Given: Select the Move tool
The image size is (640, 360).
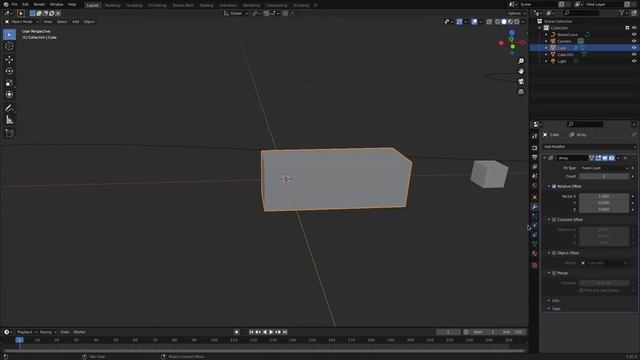Looking at the screenshot, I should click(9, 60).
